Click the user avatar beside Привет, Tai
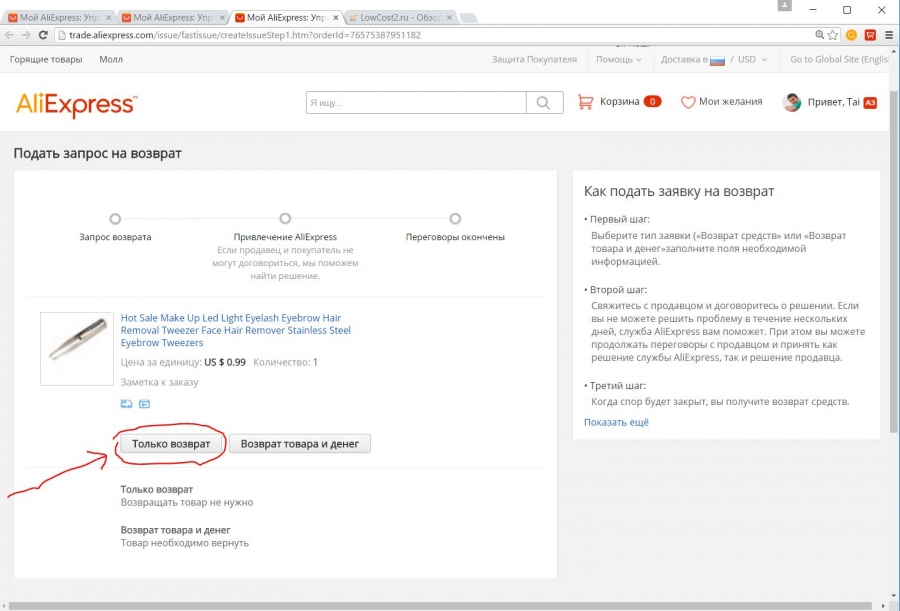This screenshot has width=900, height=611. [x=792, y=102]
